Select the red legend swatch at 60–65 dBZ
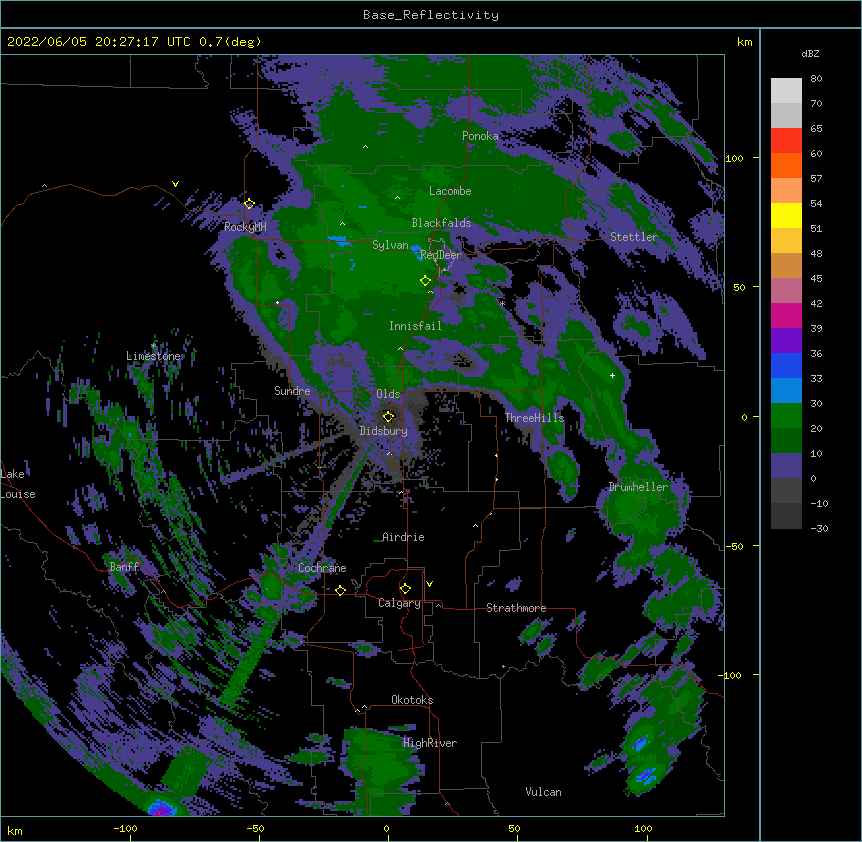Image resolution: width=862 pixels, height=842 pixels. pos(786,141)
